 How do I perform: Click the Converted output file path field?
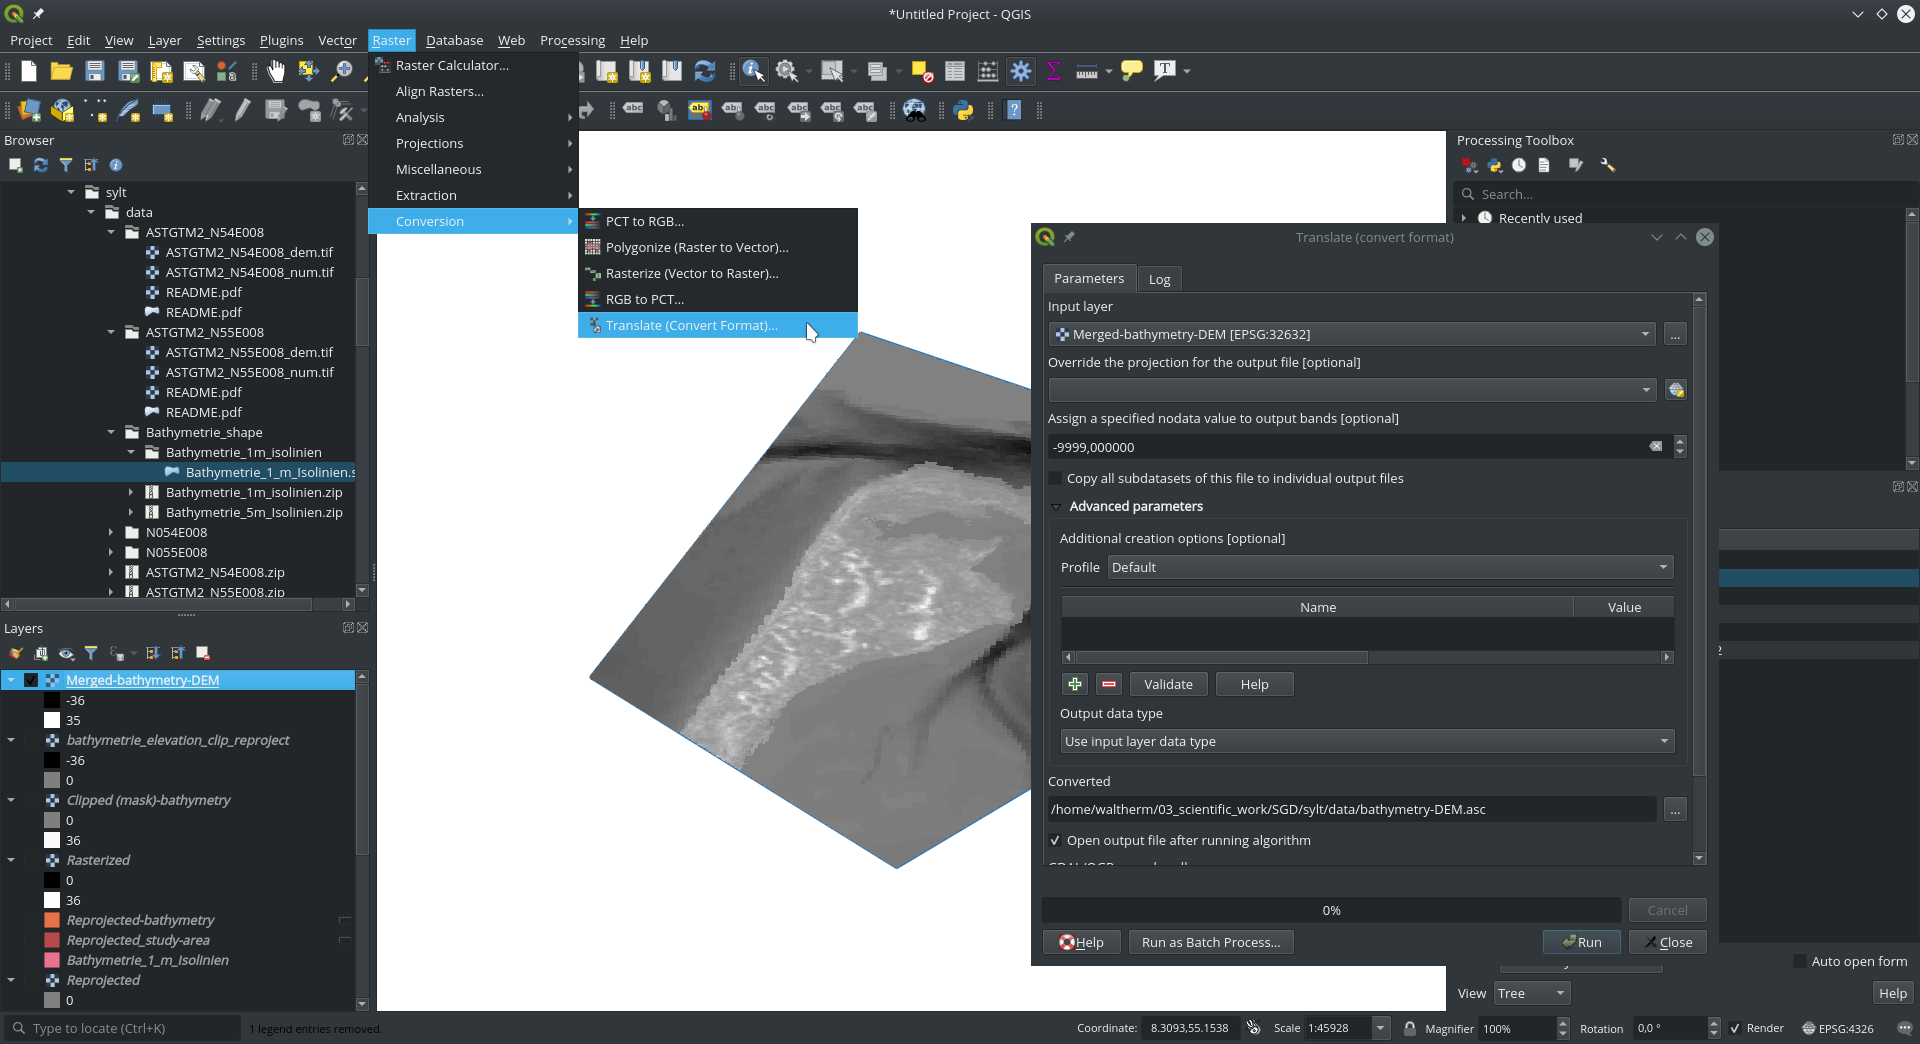[x=1351, y=810]
